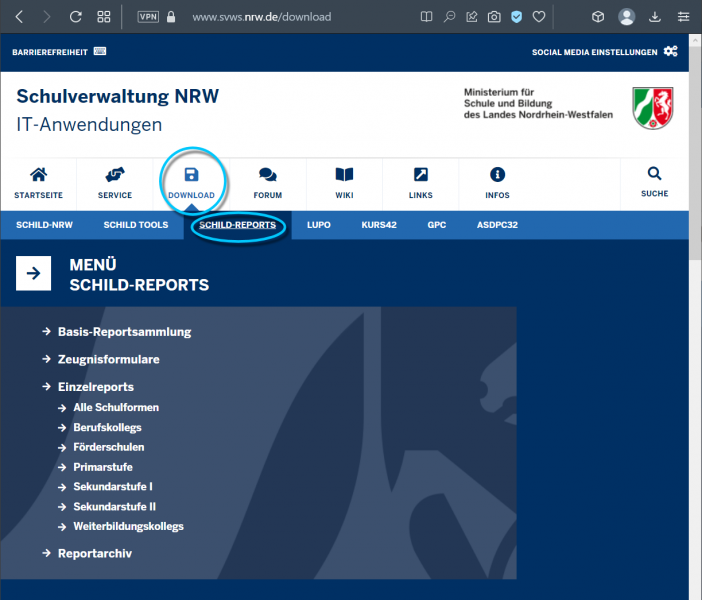Open Alle Schulformen sub-link
The image size is (702, 600).
pyautogui.click(x=116, y=407)
